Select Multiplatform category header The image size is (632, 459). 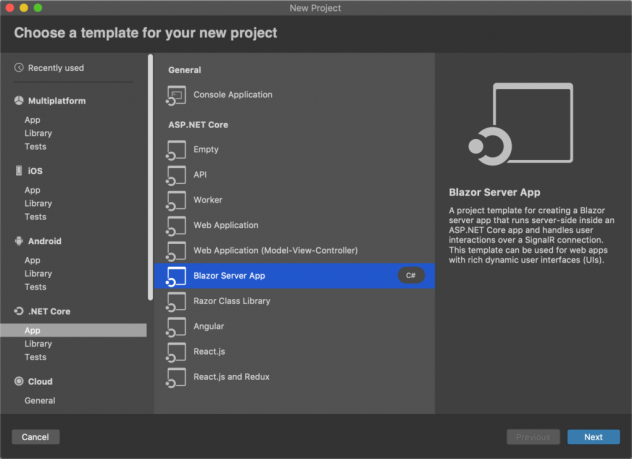pos(56,101)
